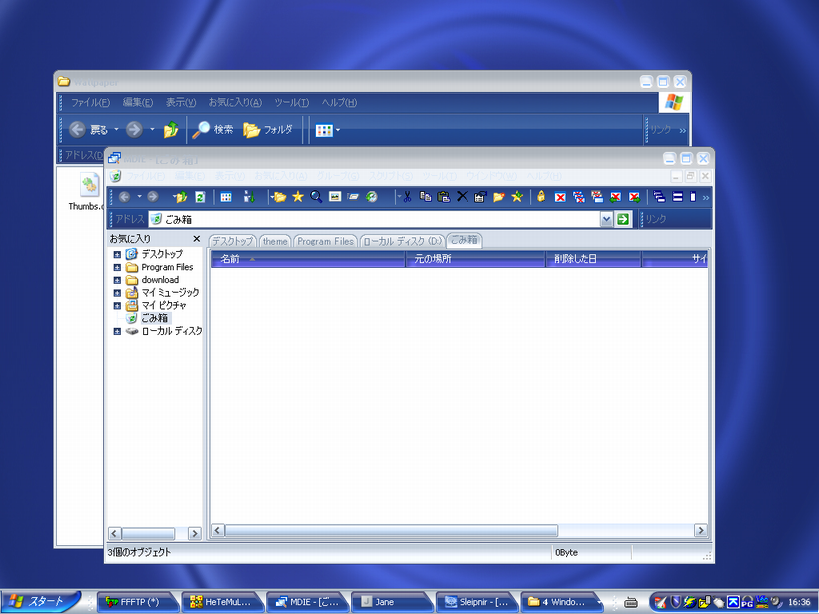This screenshot has width=819, height=614.
Task: Click the add to favorites star icon
Action: point(517,197)
